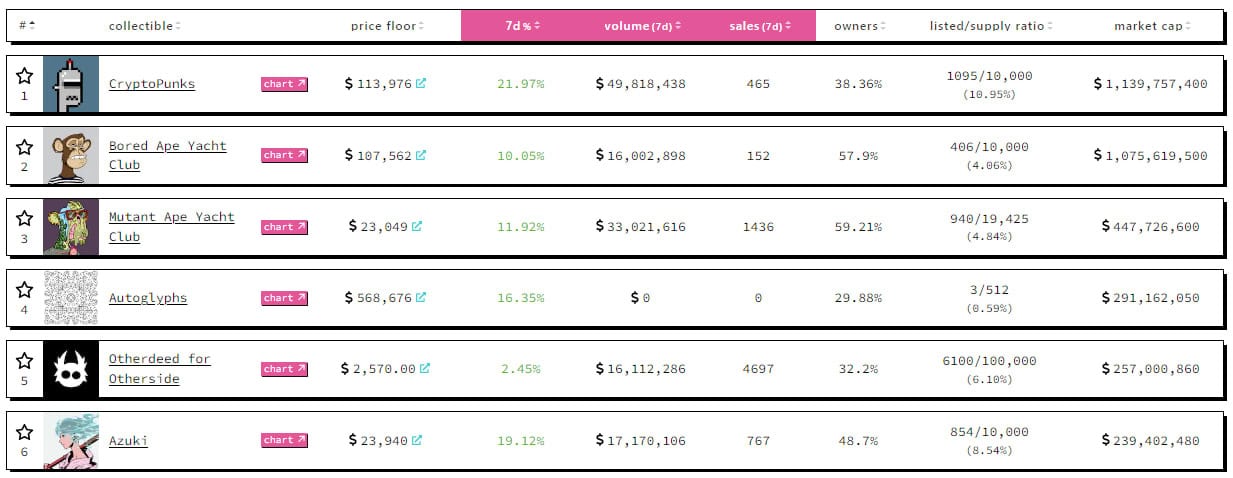Favorite CryptoPunks with the star toggle
The height and width of the screenshot is (478, 1233).
point(25,76)
